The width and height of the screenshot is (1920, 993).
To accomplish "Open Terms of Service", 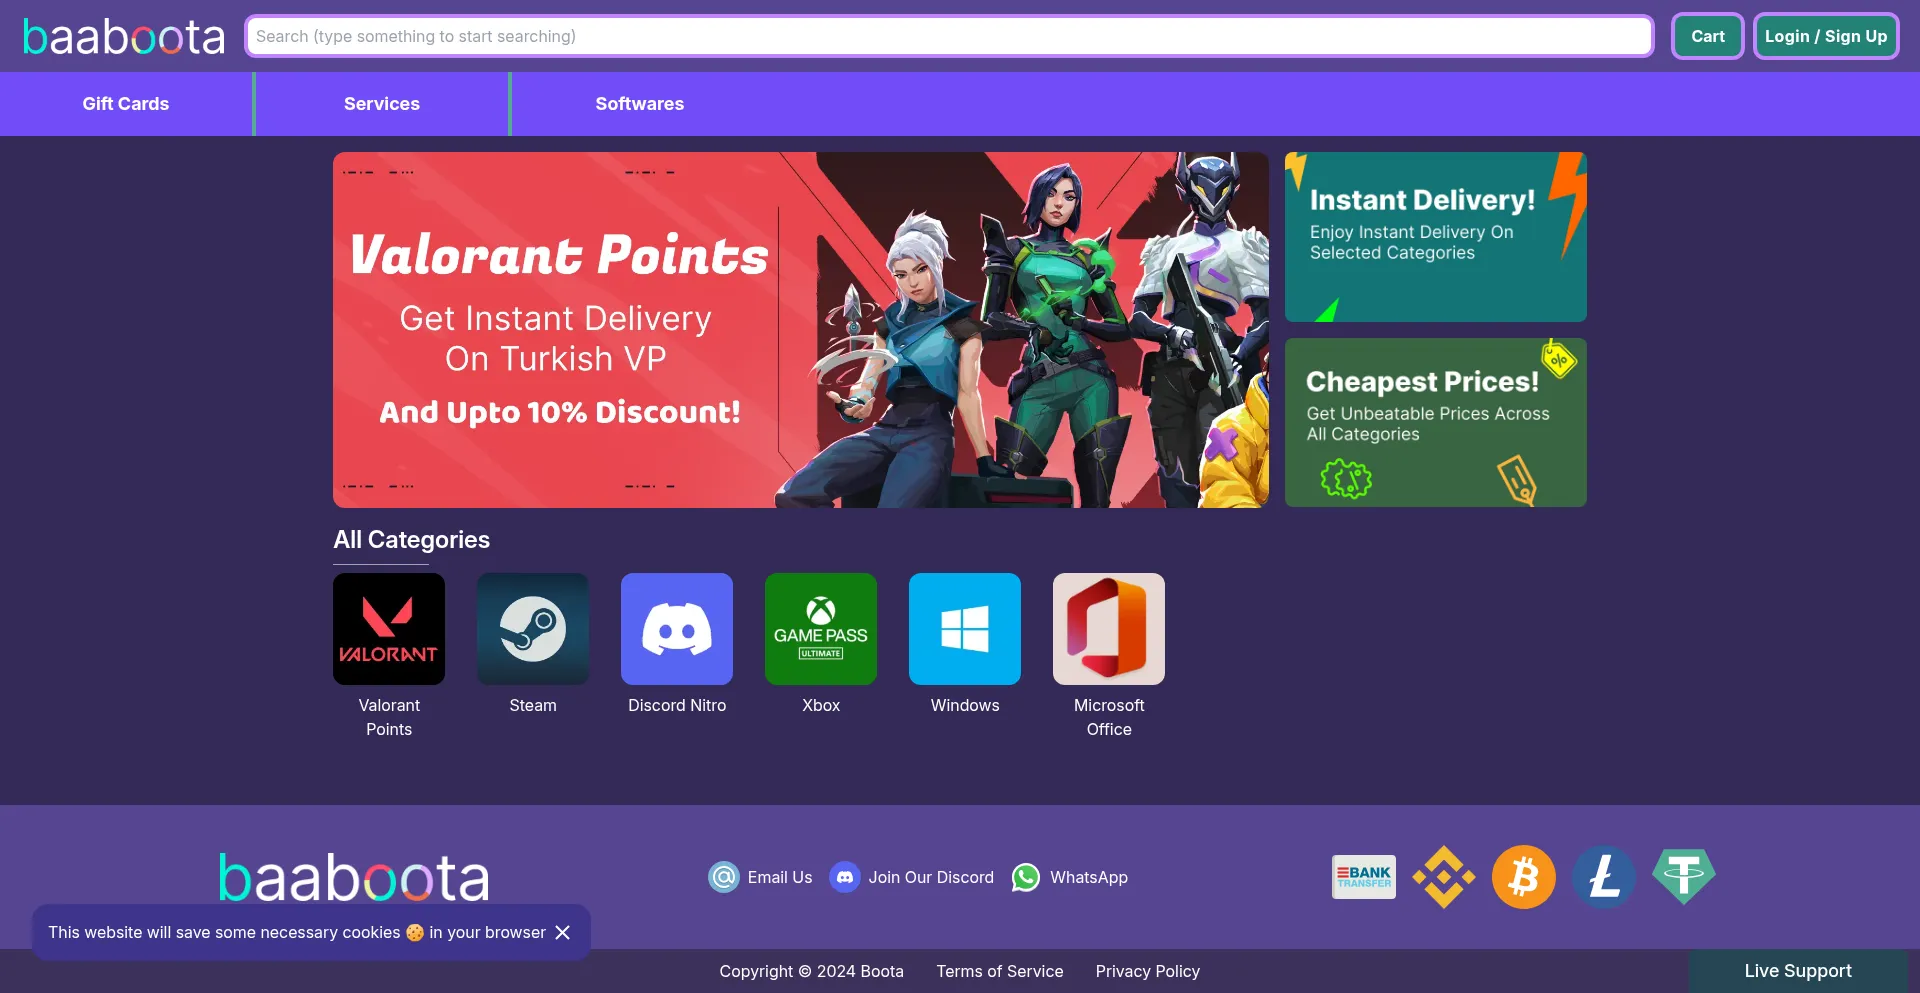I will 1000,971.
